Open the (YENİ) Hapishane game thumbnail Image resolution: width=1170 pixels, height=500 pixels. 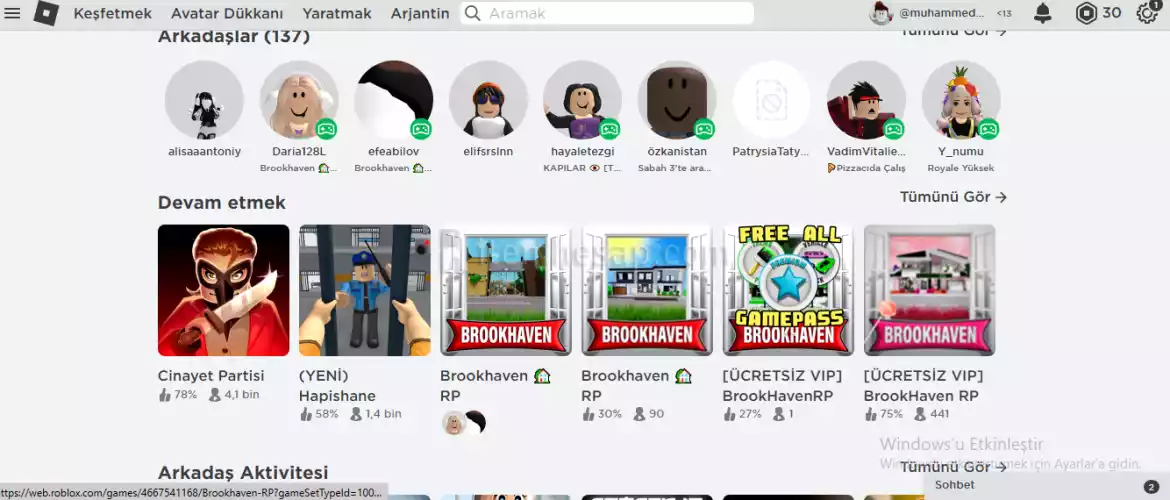(365, 290)
